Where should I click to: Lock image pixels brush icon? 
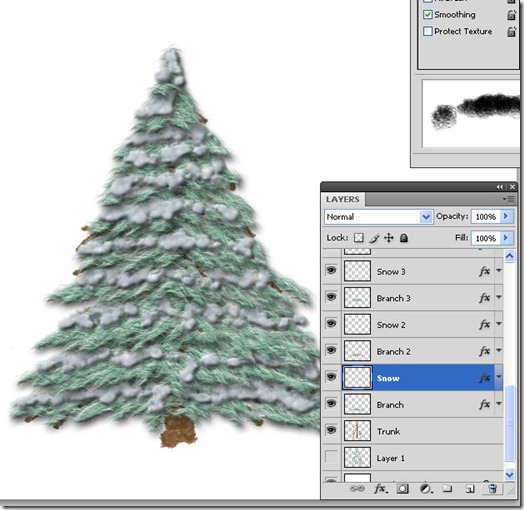(374, 238)
